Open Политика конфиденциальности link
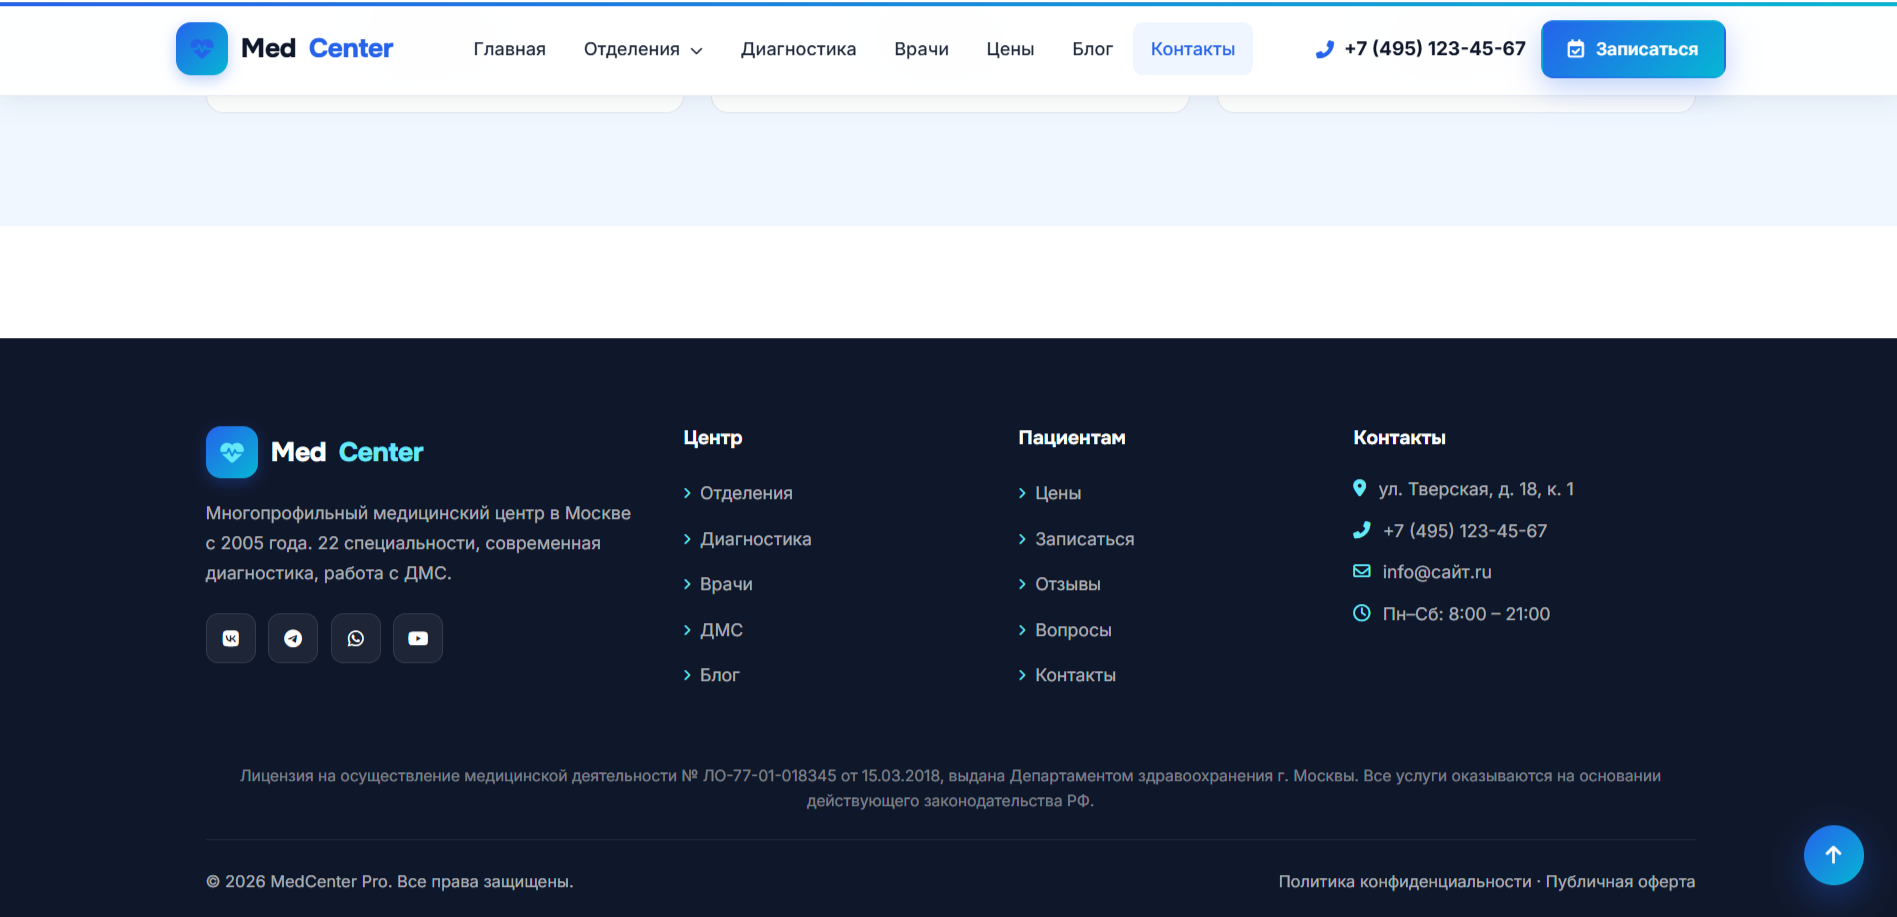This screenshot has height=917, width=1897. point(1405,881)
